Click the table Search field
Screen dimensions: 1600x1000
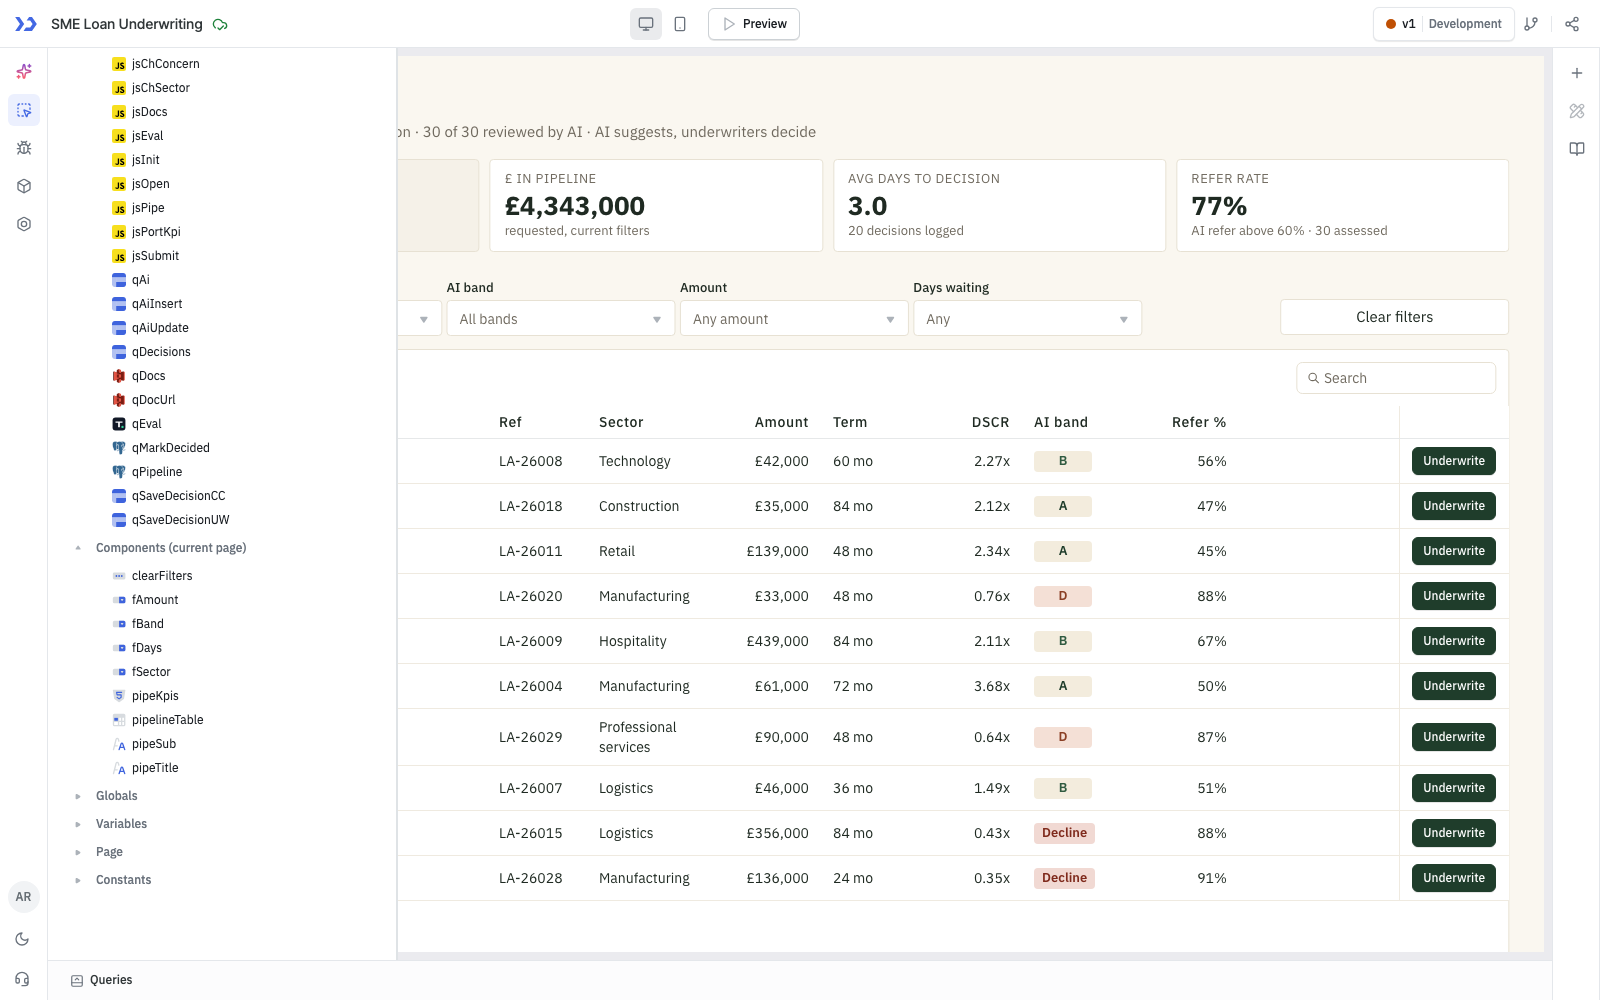pyautogui.click(x=1396, y=378)
